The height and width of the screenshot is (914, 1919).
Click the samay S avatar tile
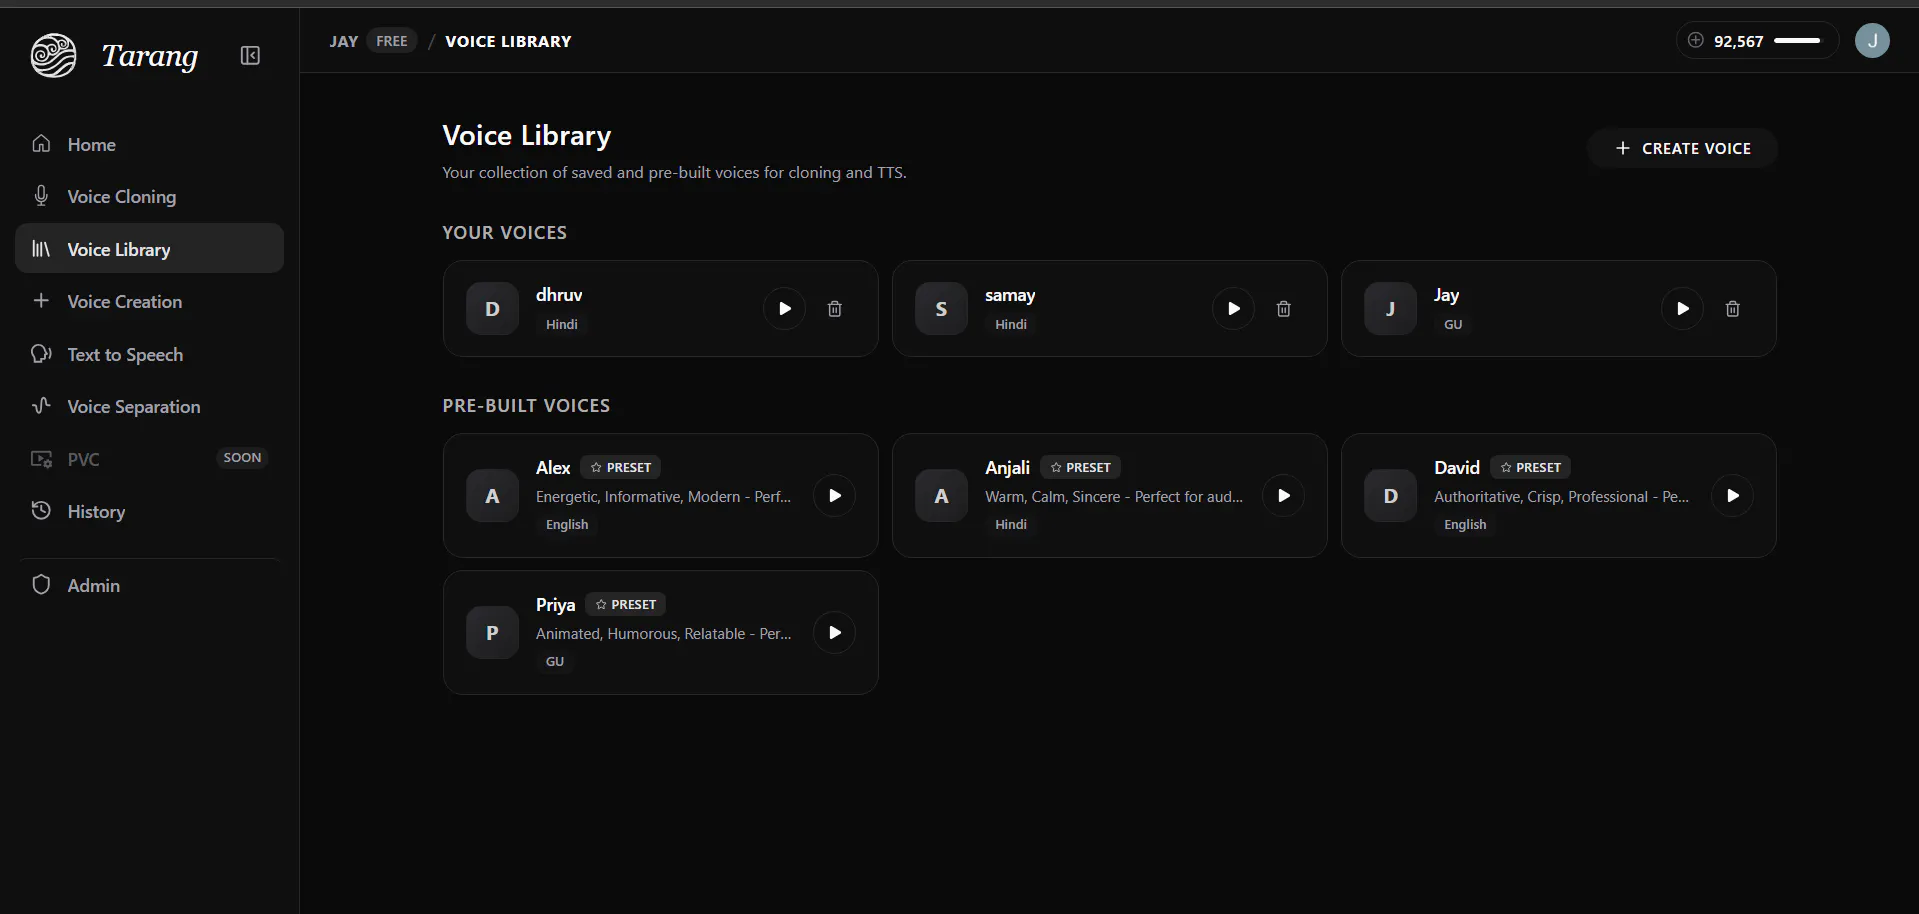941,309
